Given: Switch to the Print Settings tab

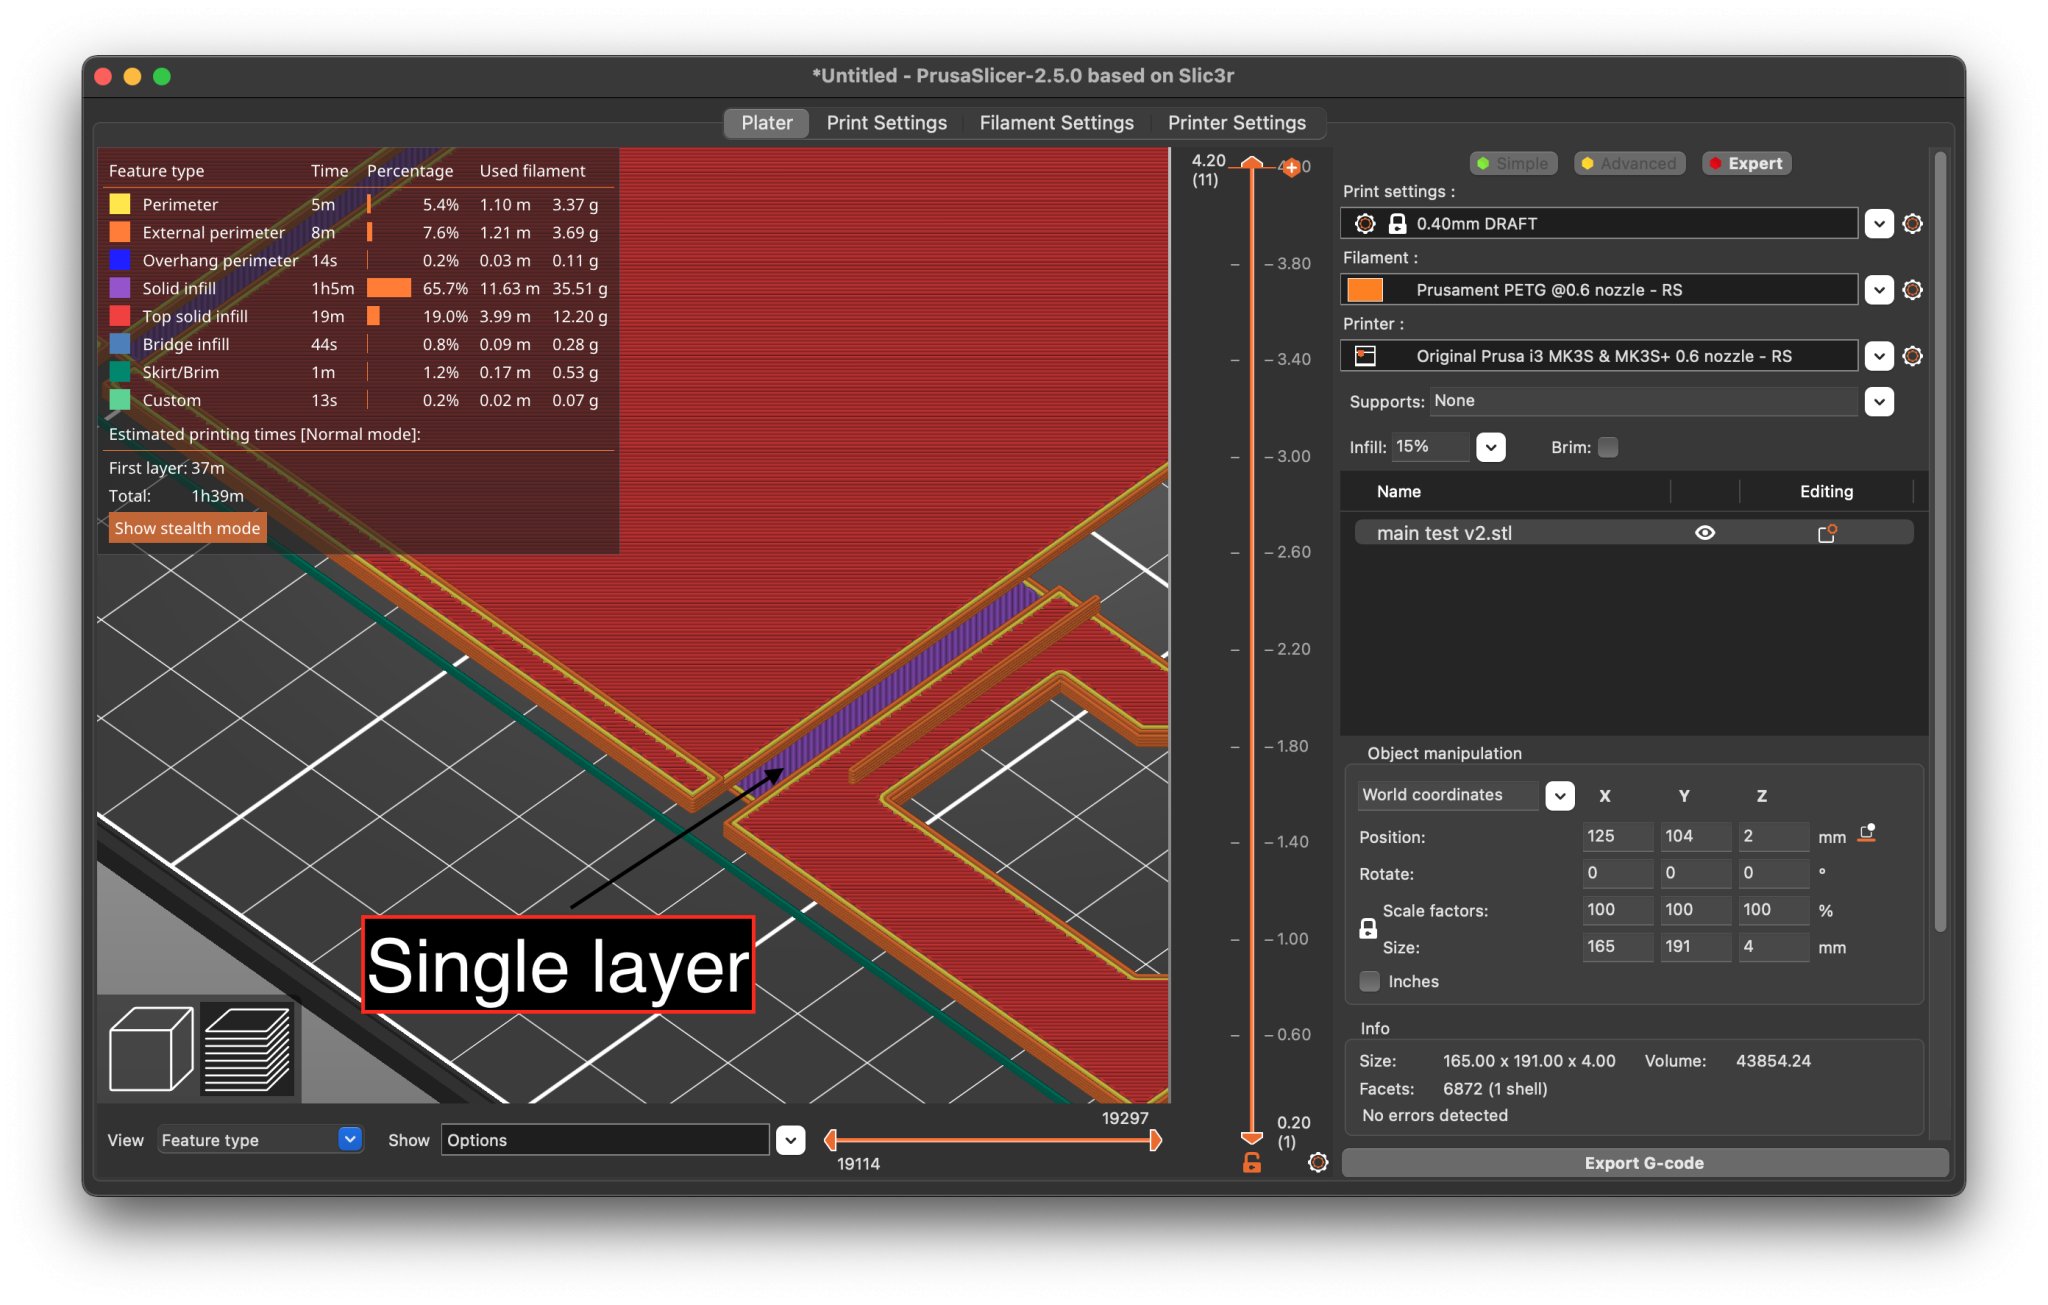Looking at the screenshot, I should (886, 123).
